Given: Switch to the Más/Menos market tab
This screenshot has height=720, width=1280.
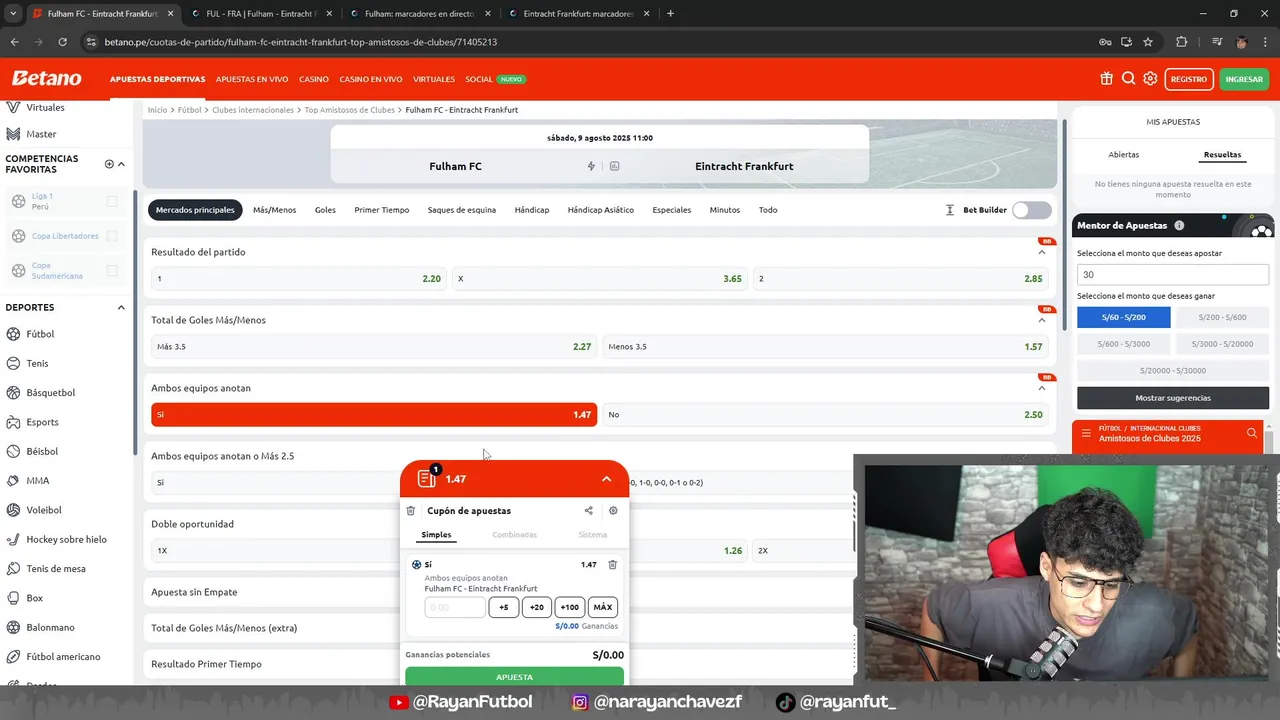Looking at the screenshot, I should click(274, 210).
